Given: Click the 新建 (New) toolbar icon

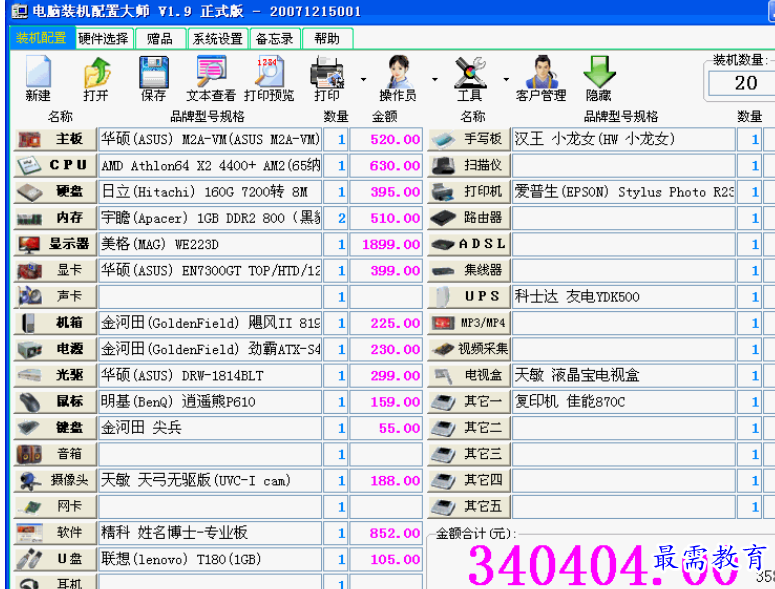Looking at the screenshot, I should (x=38, y=78).
